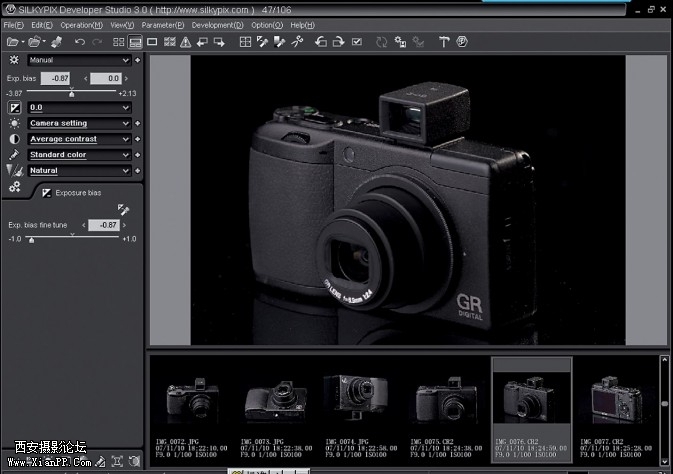Click the open file folder icon

pos(13,42)
